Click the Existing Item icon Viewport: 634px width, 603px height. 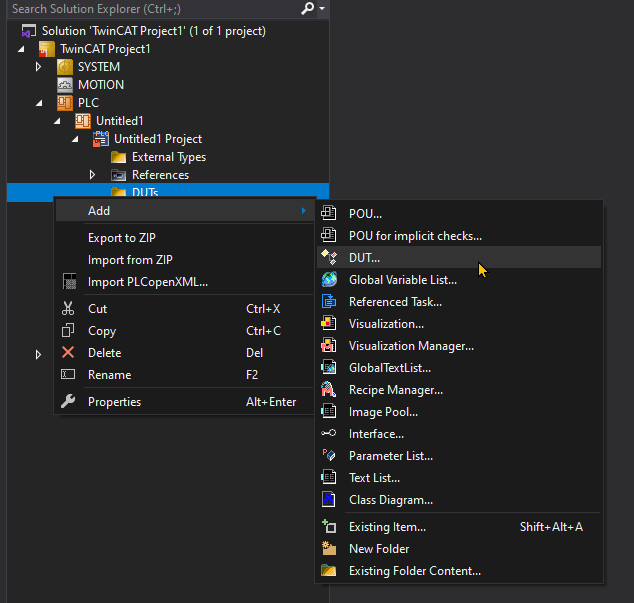coord(329,526)
